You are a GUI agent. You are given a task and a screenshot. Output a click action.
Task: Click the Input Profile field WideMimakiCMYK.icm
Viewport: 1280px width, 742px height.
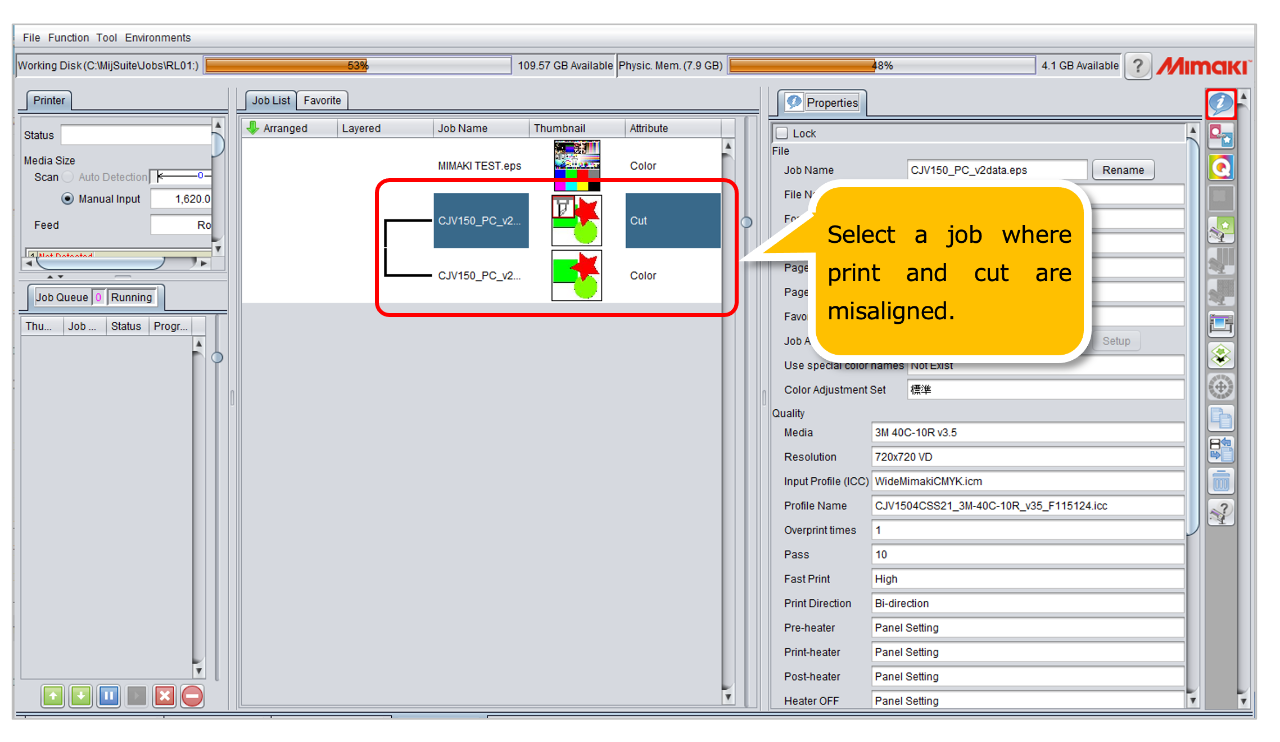click(1028, 481)
